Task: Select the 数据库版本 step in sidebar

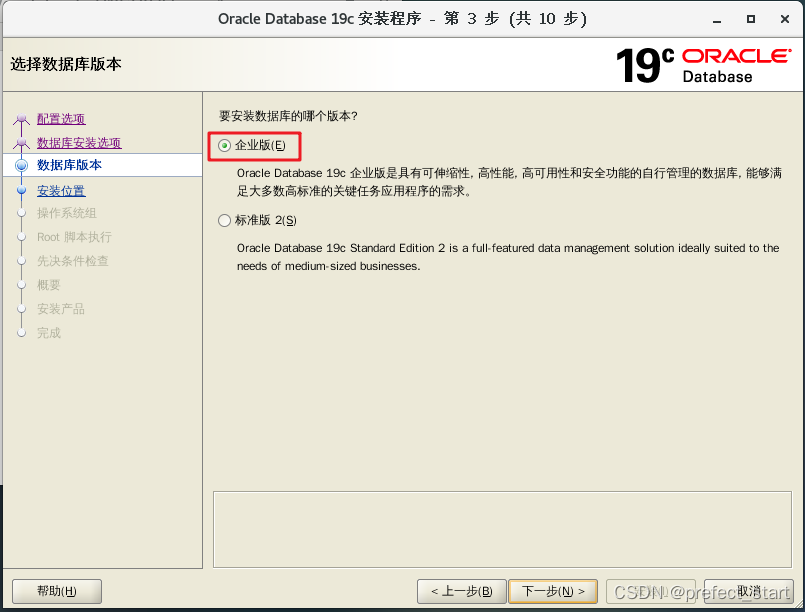Action: (103, 165)
